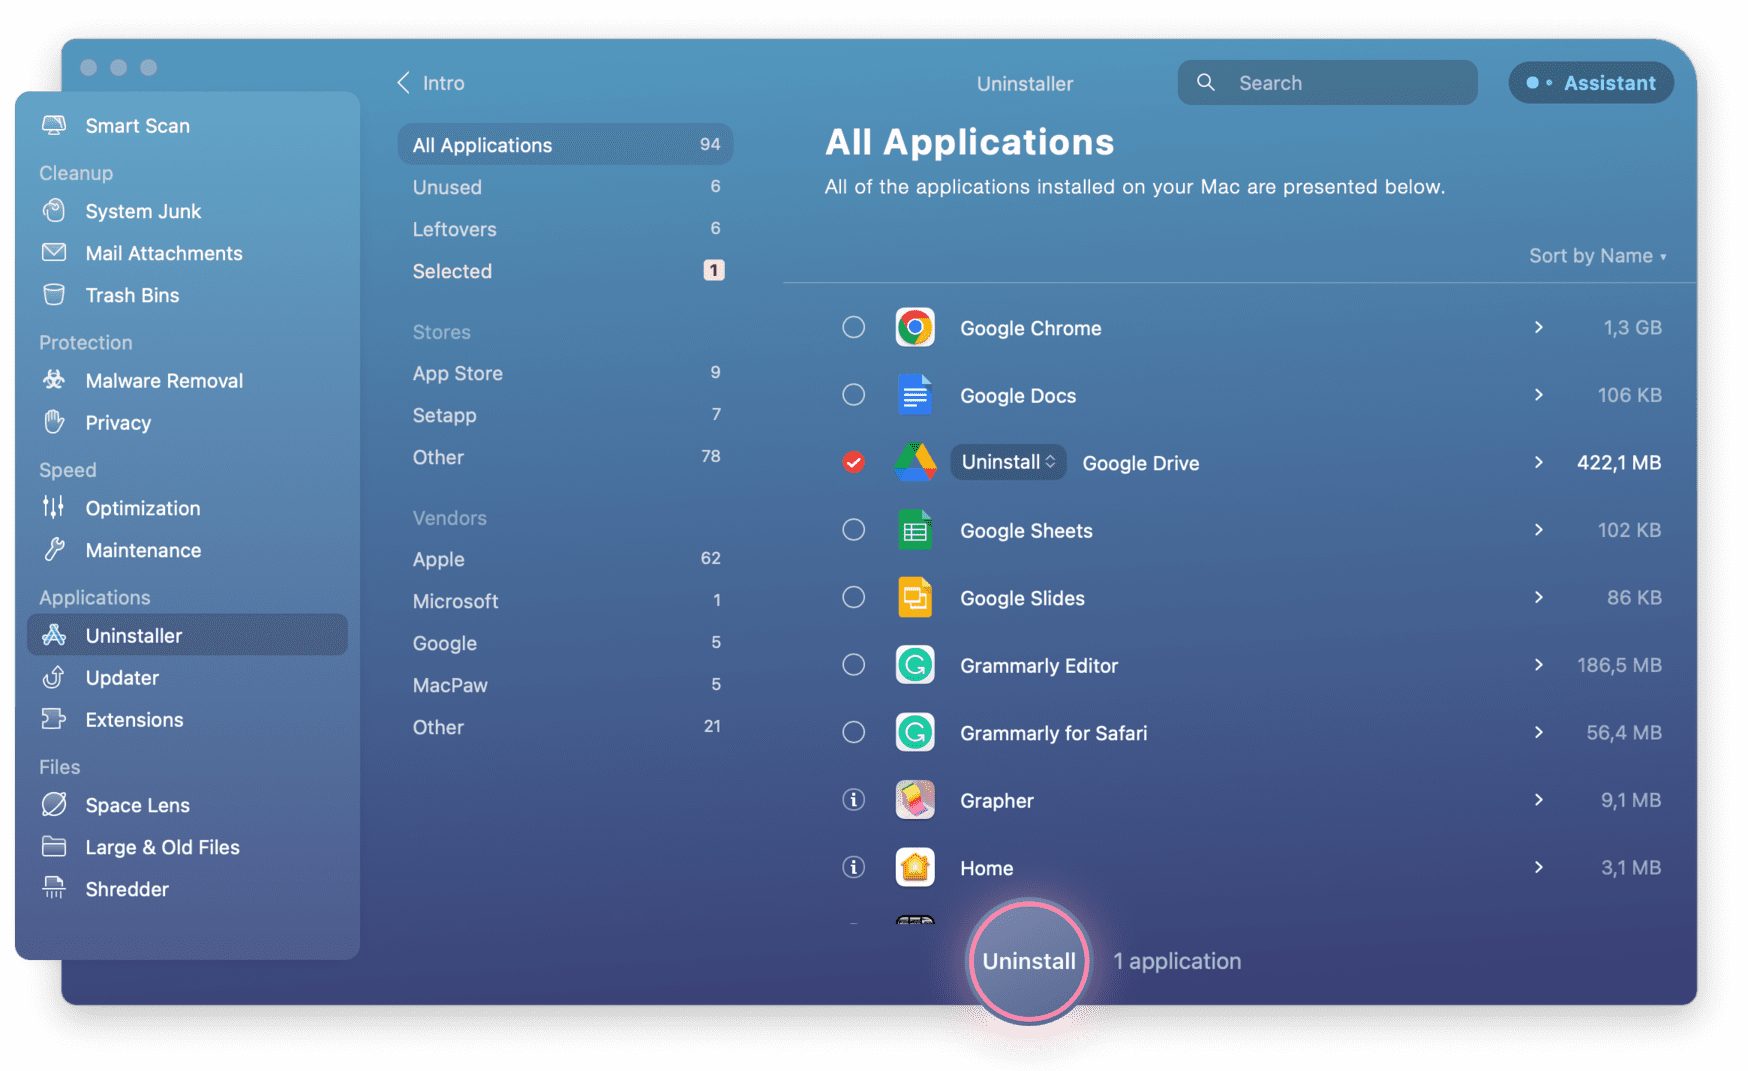The width and height of the screenshot is (1748, 1071).
Task: Click the Home app icon
Action: [x=914, y=867]
